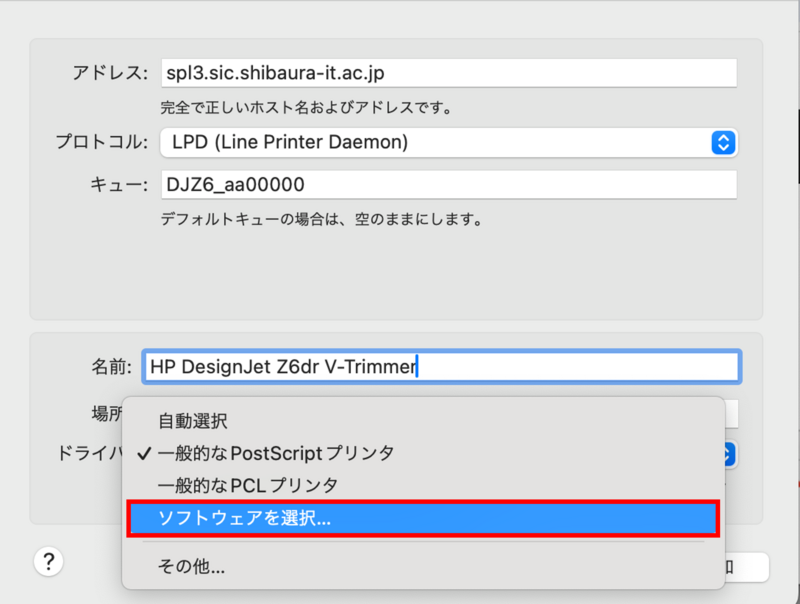
Task: Click the default queue hint text
Action: point(322,218)
